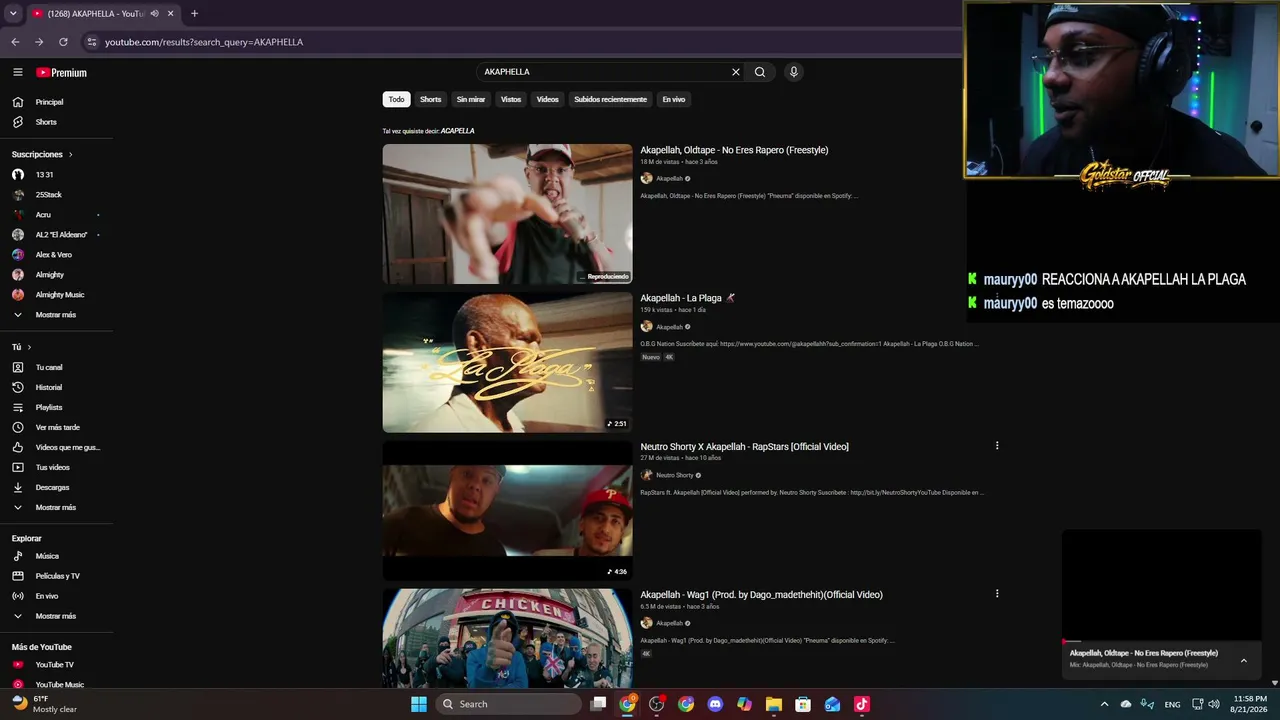Open site information icon in address bar
The height and width of the screenshot is (720, 1280).
(x=92, y=42)
